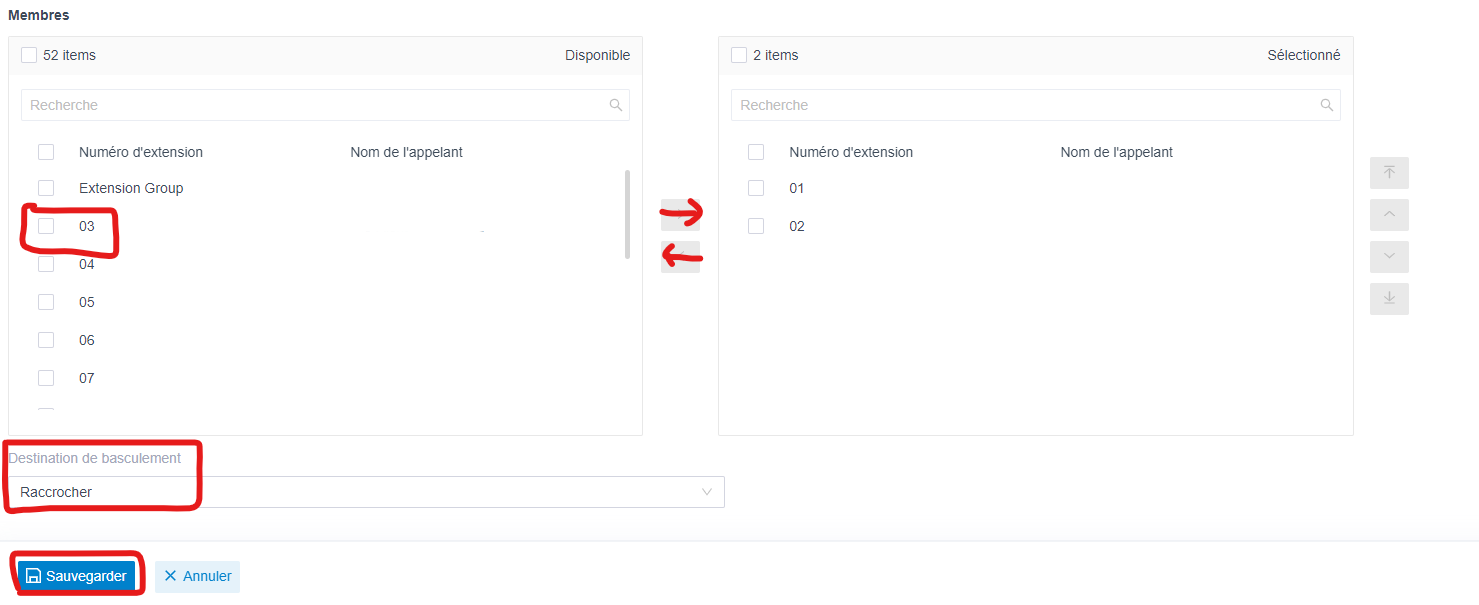
Task: Tick the Extension Group checkbox
Action: (x=46, y=188)
